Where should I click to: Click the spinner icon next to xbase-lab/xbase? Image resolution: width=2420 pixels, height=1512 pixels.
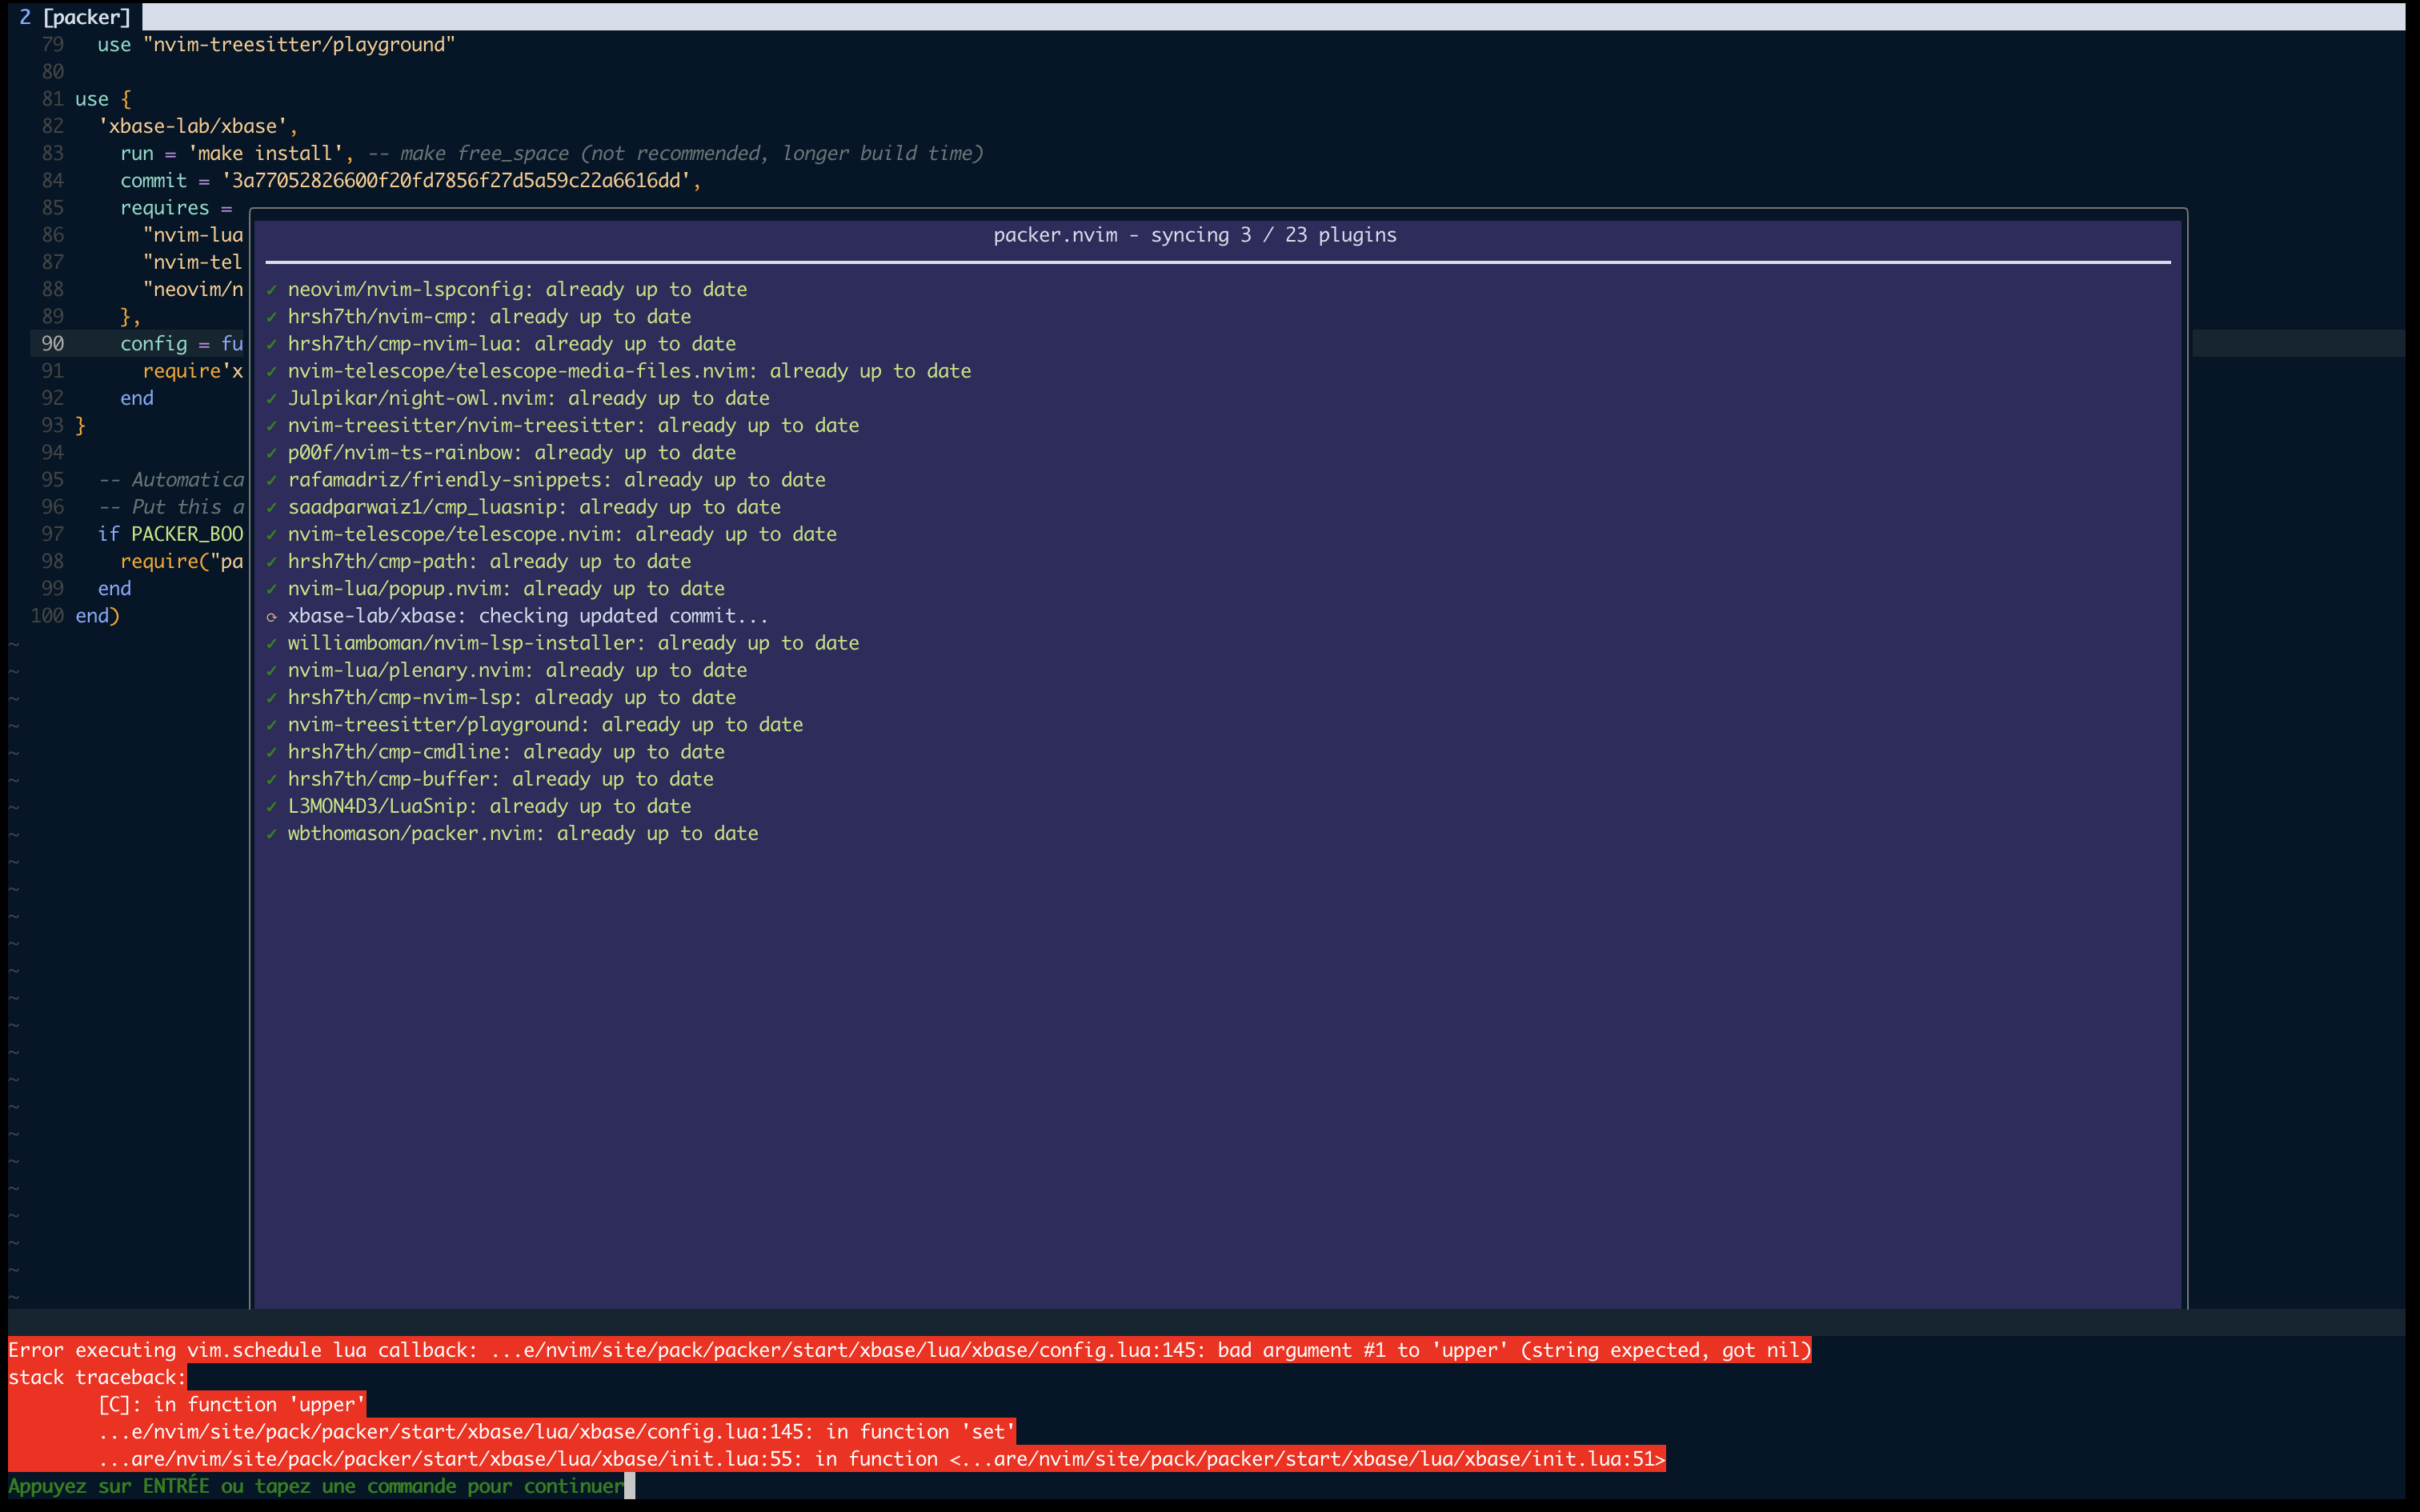coord(271,616)
